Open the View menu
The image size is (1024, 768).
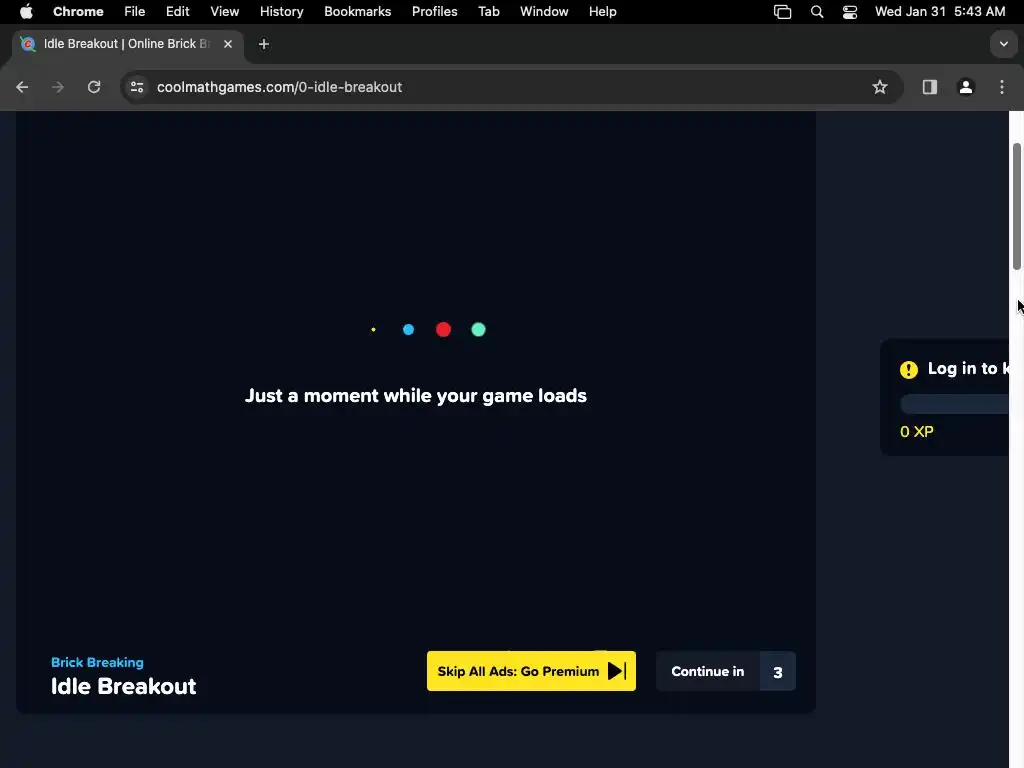coord(225,12)
